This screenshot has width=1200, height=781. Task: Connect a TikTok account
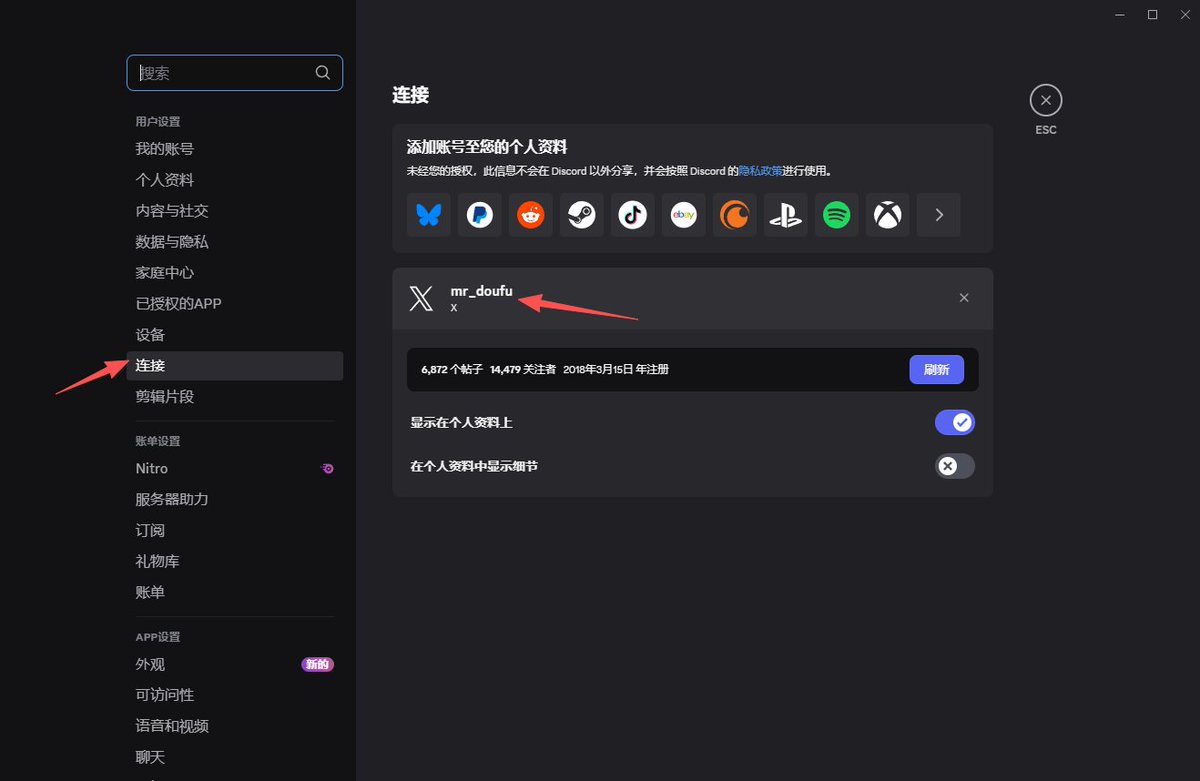click(633, 215)
